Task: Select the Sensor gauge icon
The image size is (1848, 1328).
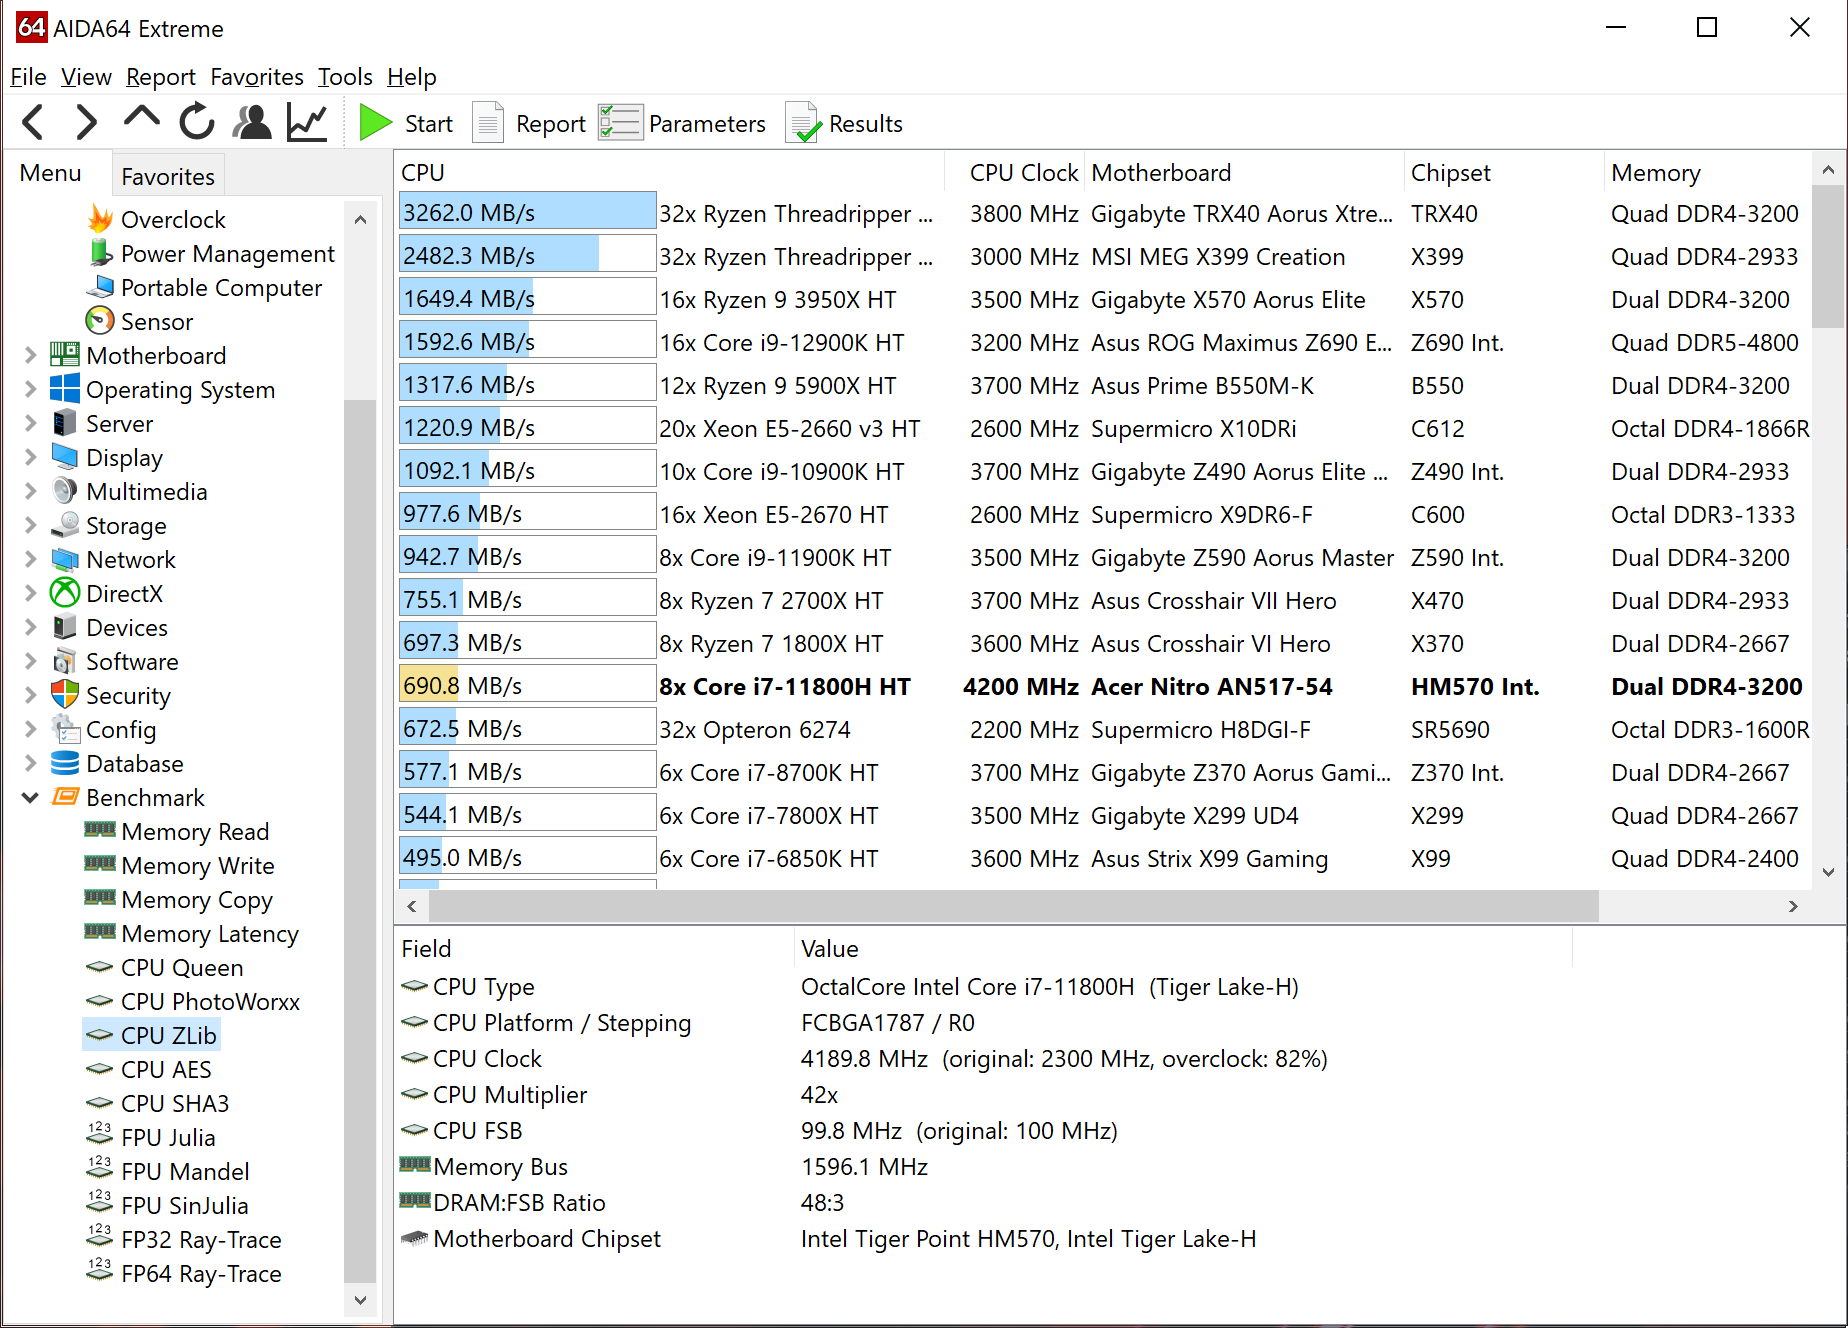Action: (x=100, y=320)
